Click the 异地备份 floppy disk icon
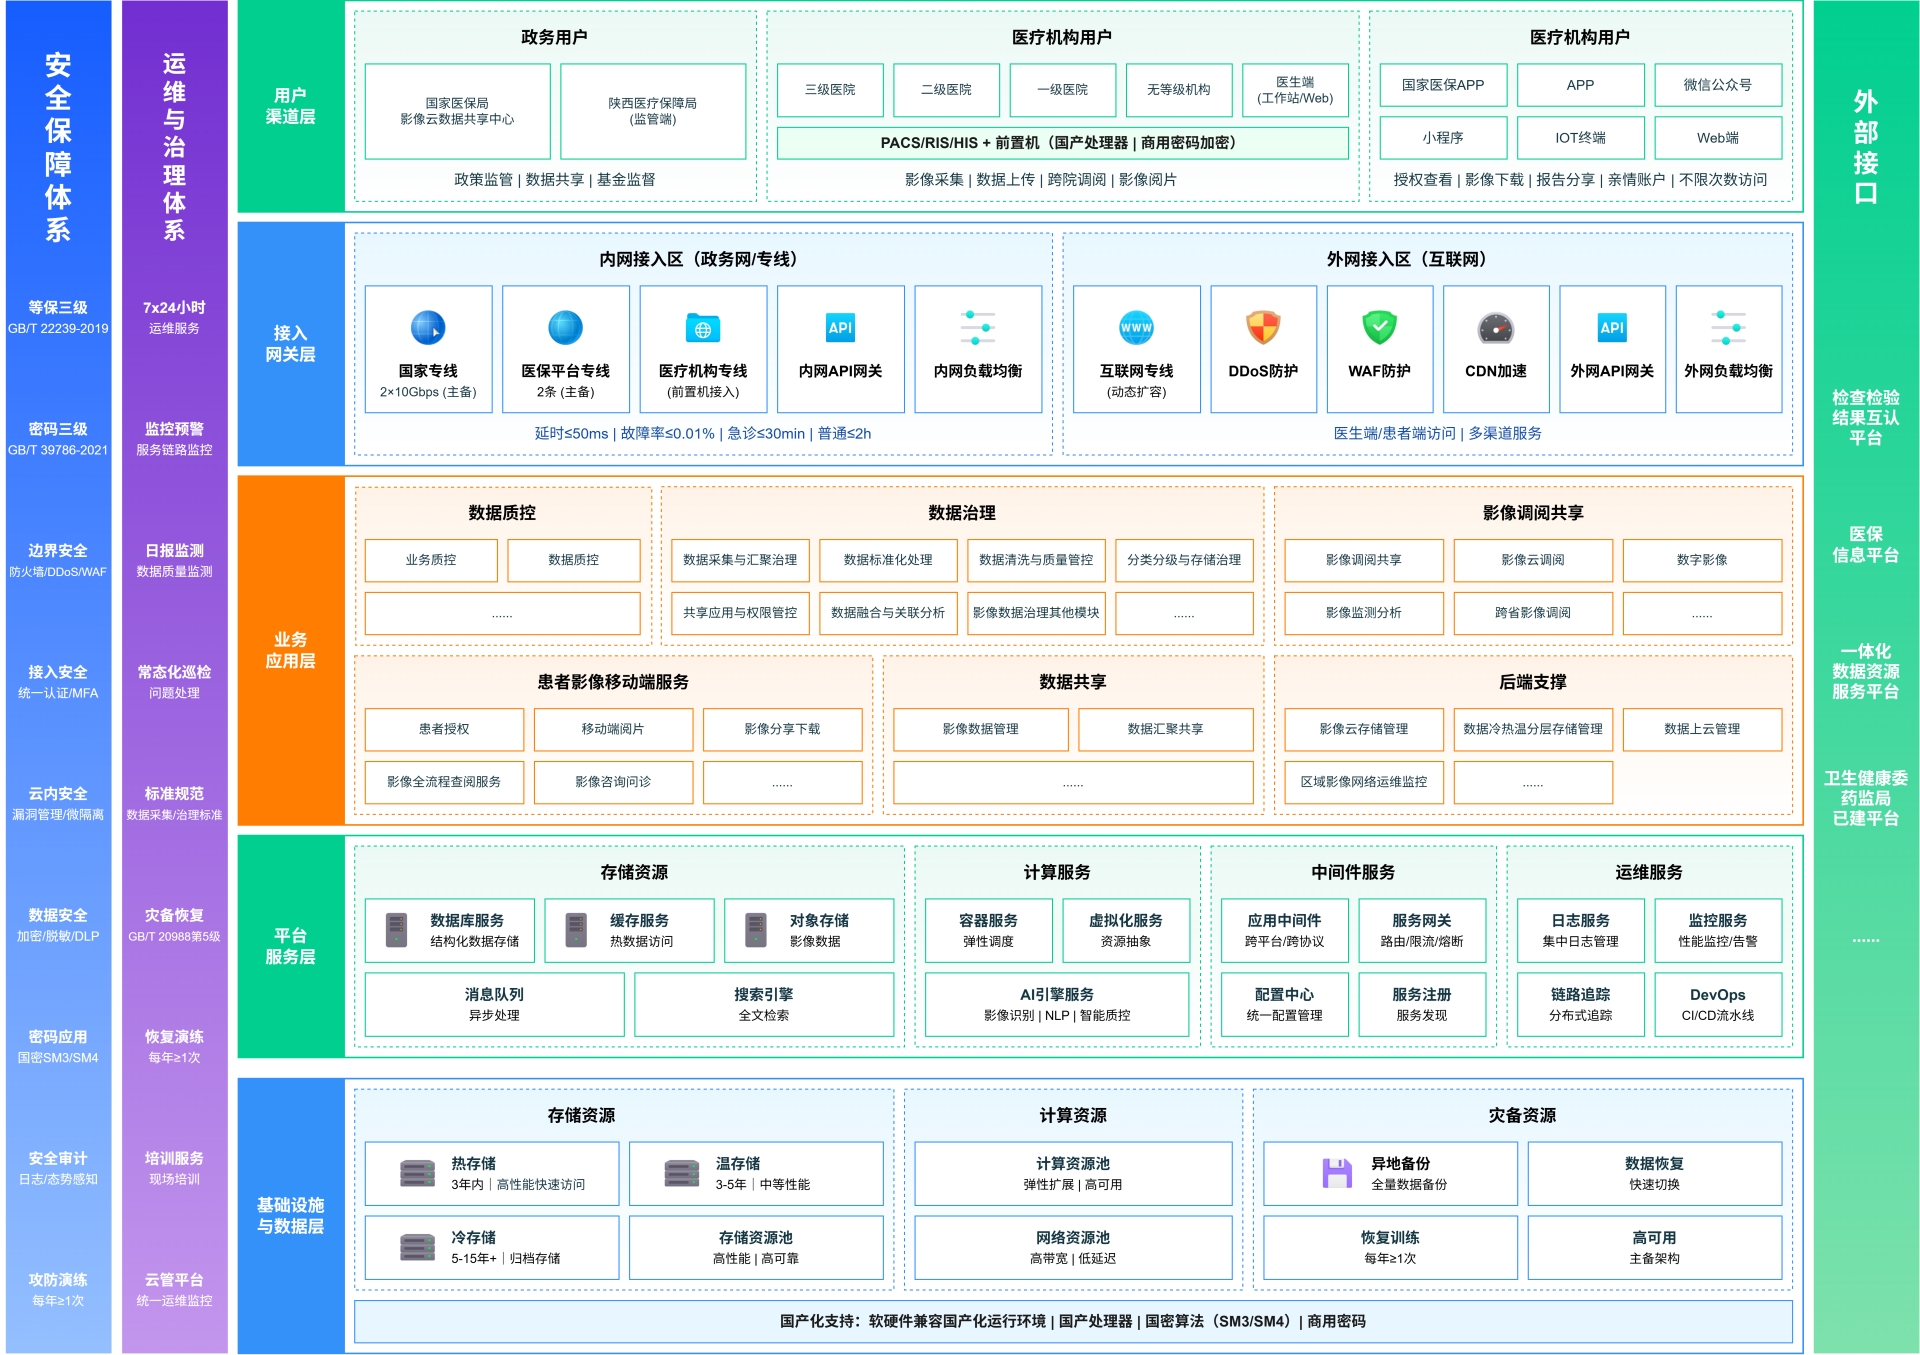This screenshot has width=1920, height=1355. click(1337, 1172)
